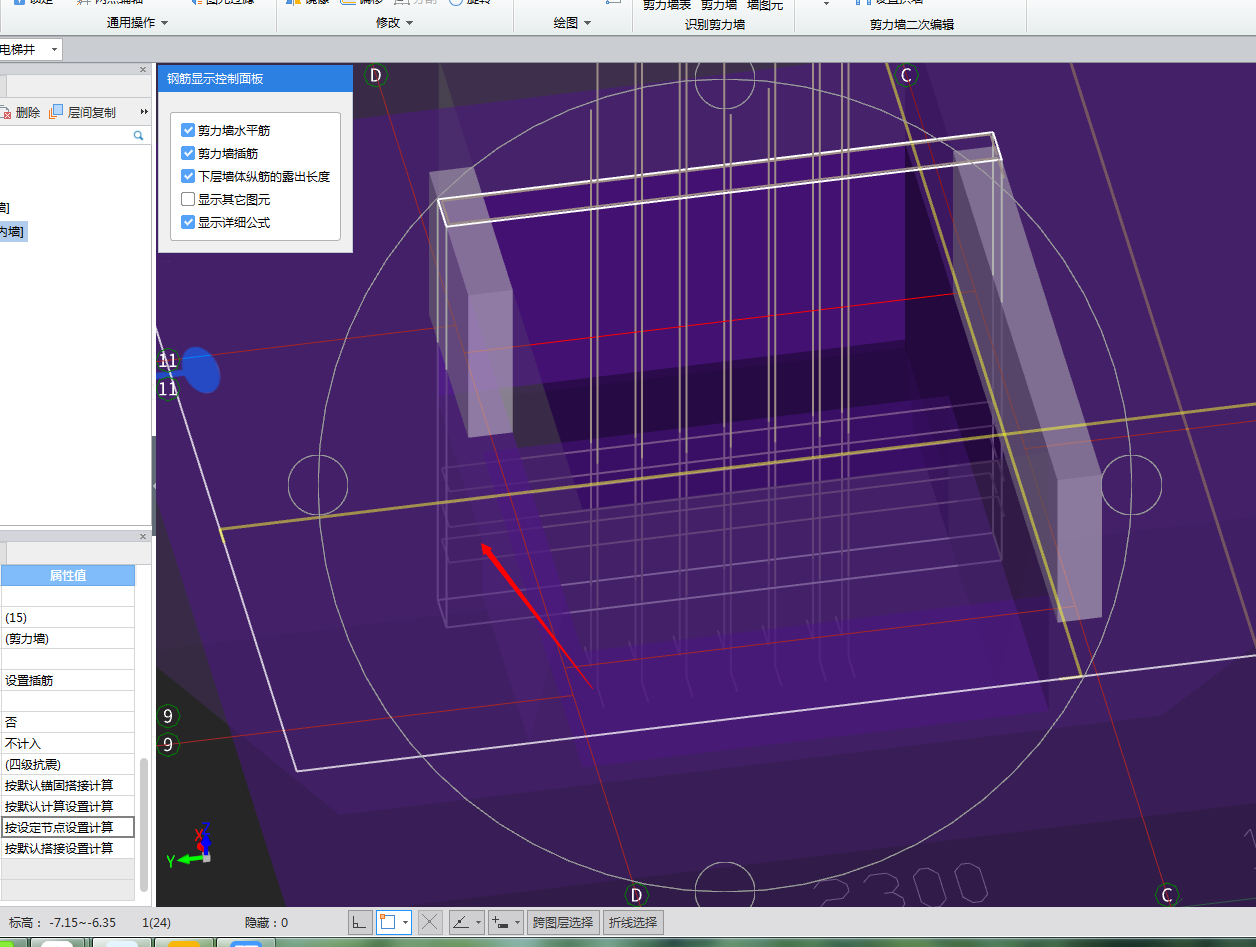Image resolution: width=1256 pixels, height=947 pixels.
Task: Click axis label C at top
Action: (x=907, y=75)
